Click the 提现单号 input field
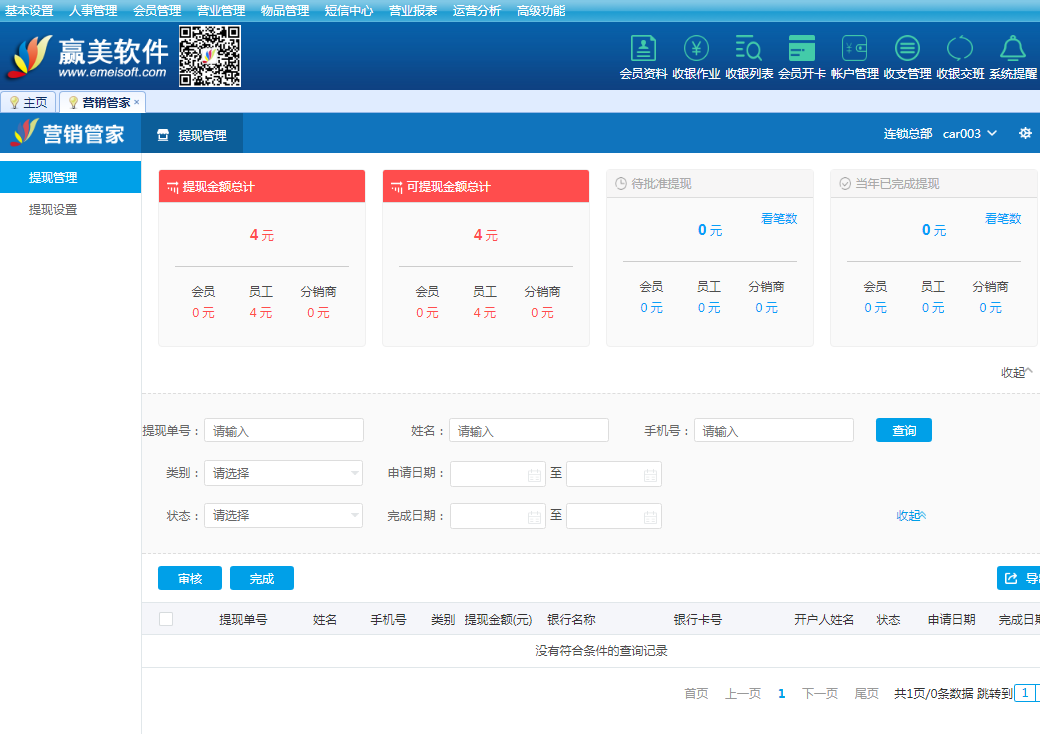 (284, 431)
